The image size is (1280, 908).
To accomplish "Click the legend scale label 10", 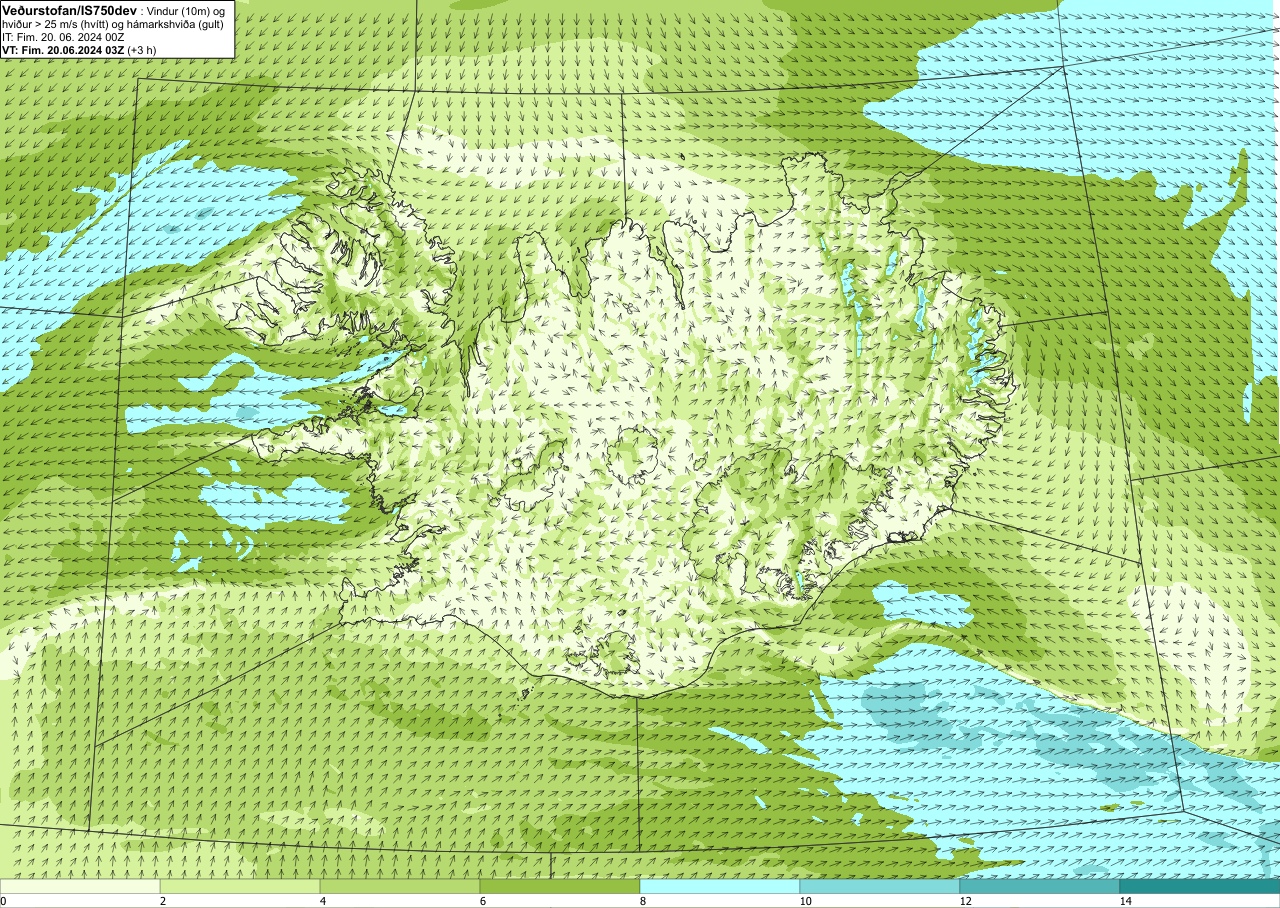I will pyautogui.click(x=805, y=901).
